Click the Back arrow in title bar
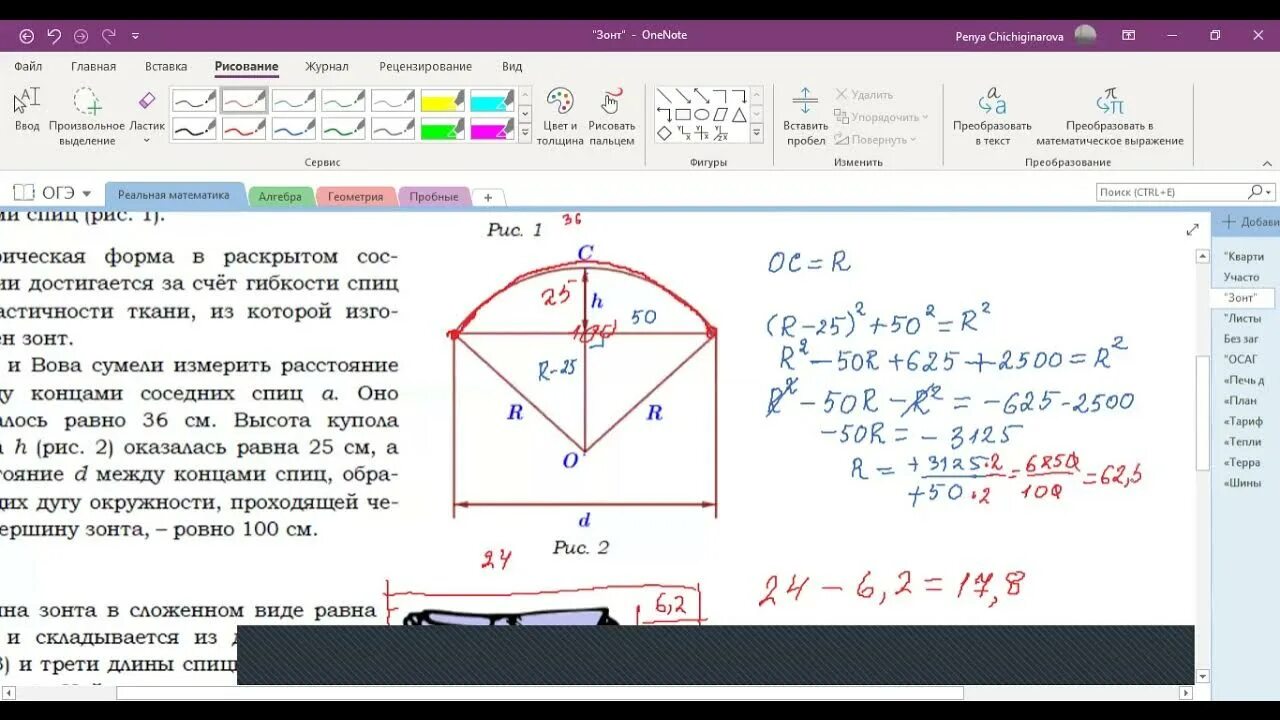1280x720 pixels. pos(27,36)
